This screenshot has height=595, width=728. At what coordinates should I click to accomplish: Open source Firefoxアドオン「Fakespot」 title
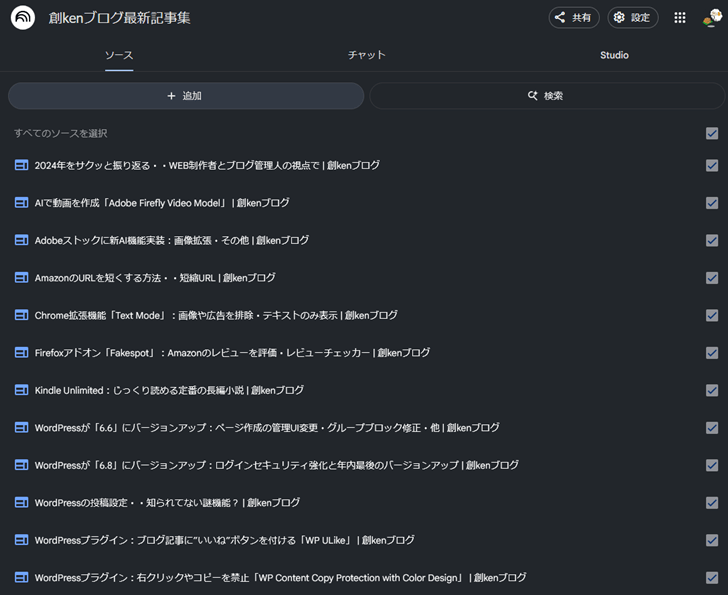[232, 353]
